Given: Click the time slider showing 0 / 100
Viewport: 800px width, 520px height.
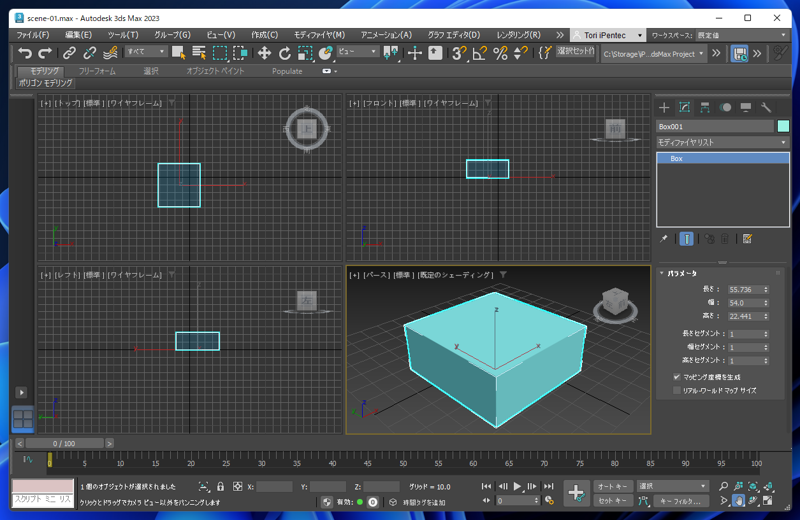Looking at the screenshot, I should pyautogui.click(x=65, y=443).
